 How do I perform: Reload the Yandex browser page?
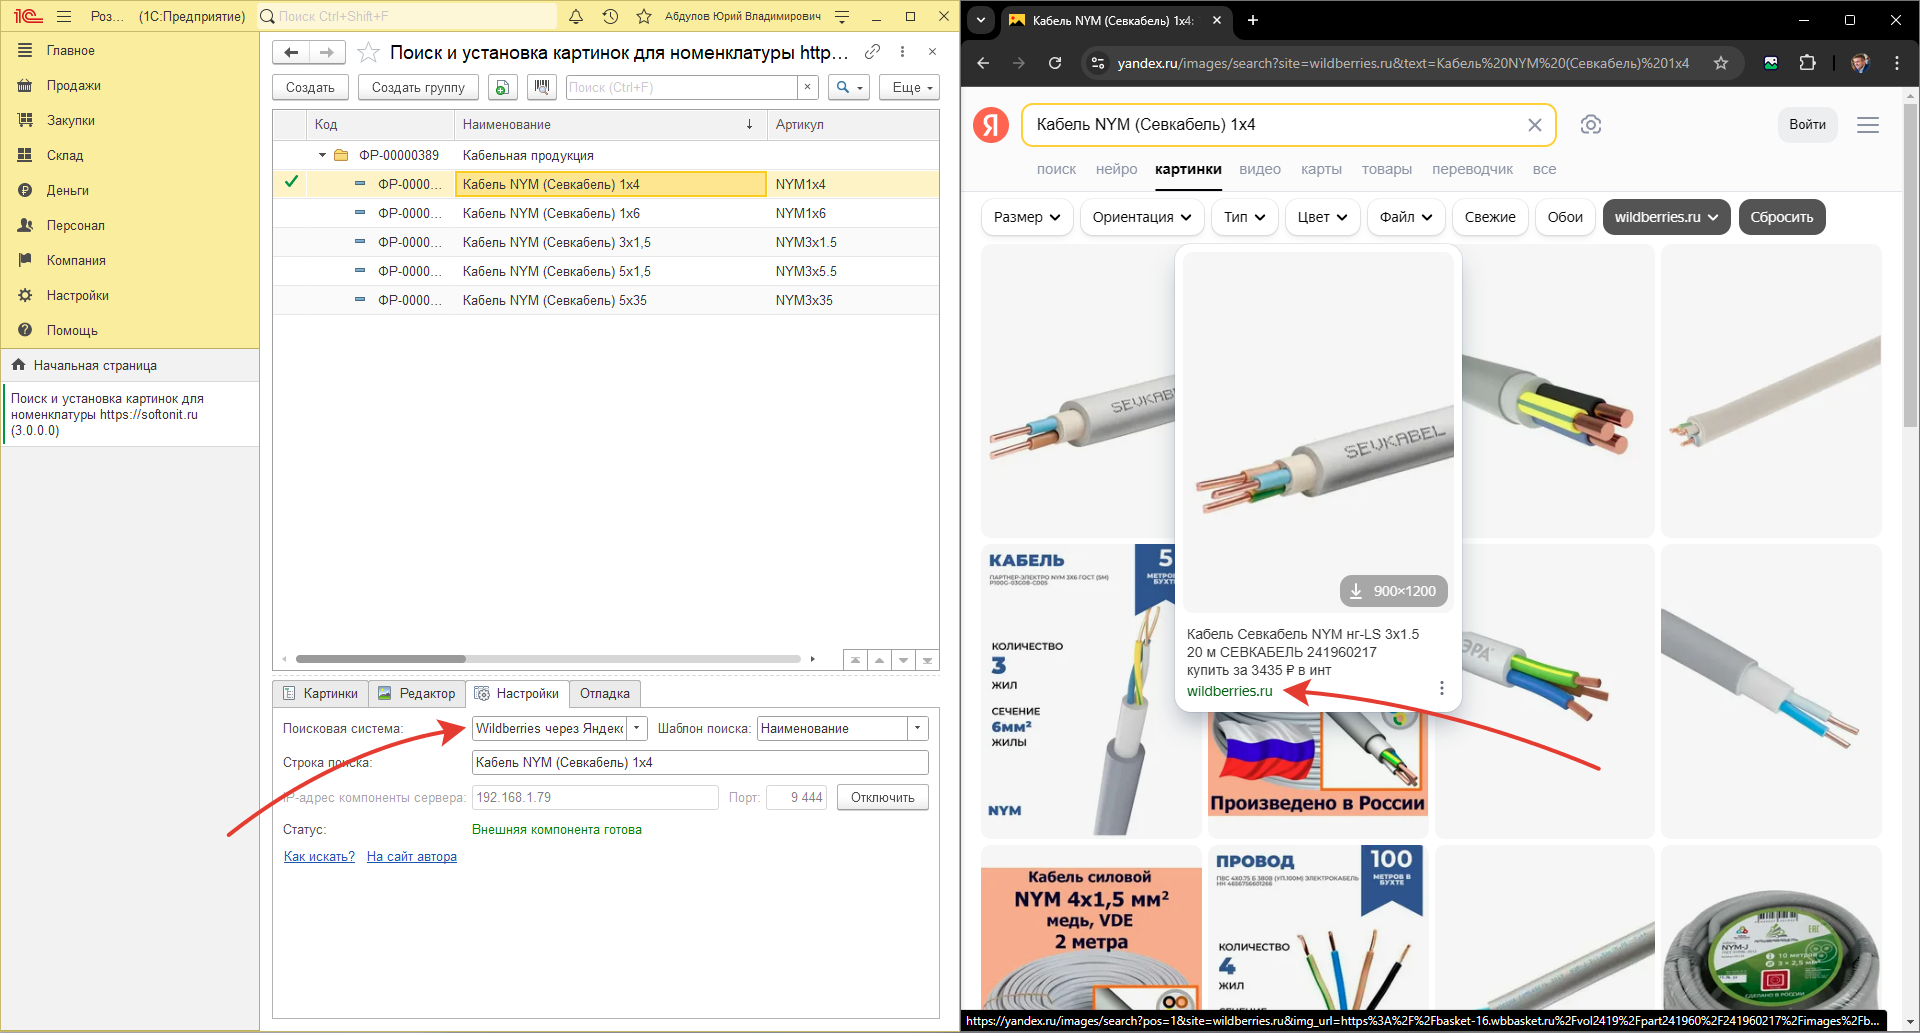(x=1055, y=63)
